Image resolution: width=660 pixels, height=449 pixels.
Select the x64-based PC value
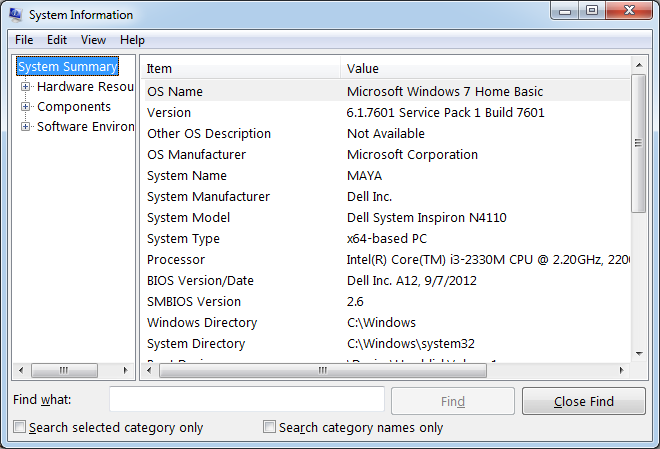click(x=387, y=239)
